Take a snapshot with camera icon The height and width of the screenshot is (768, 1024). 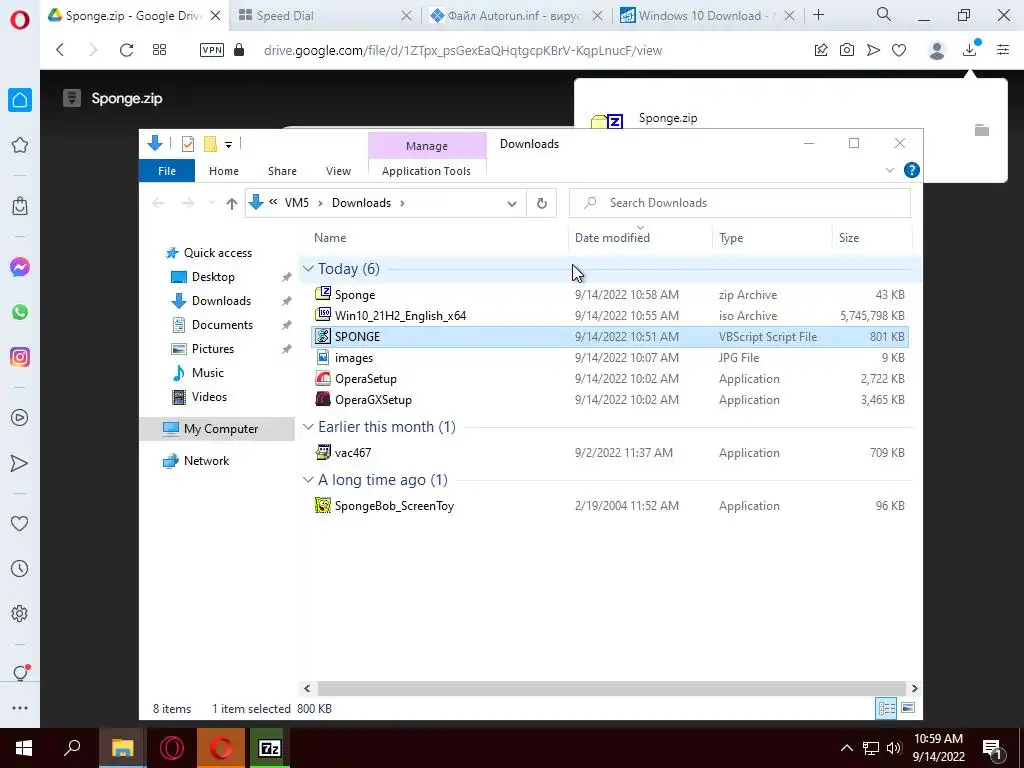pos(847,50)
